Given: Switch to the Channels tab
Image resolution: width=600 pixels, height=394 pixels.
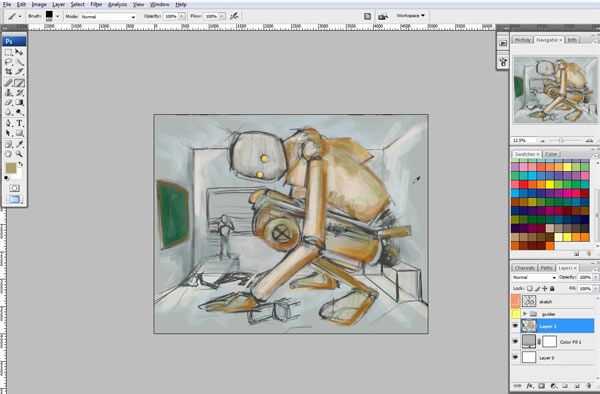Looking at the screenshot, I should [525, 268].
